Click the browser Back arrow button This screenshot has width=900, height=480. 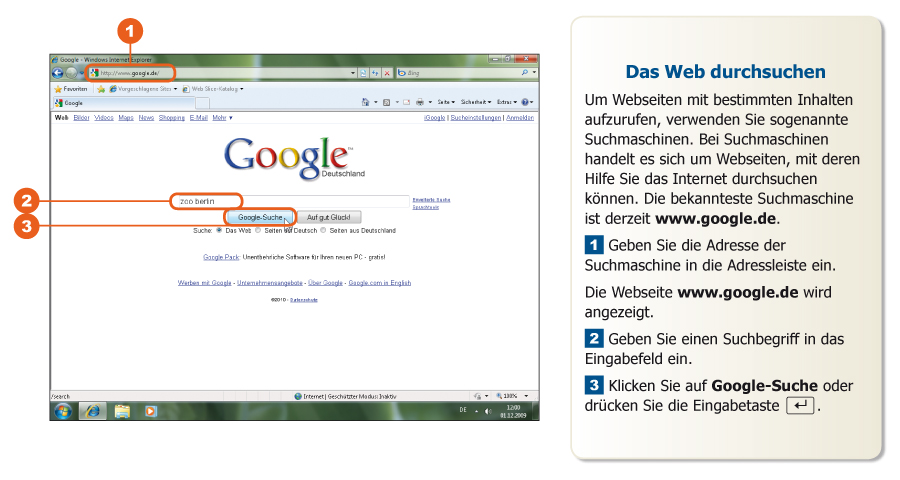click(x=58, y=73)
